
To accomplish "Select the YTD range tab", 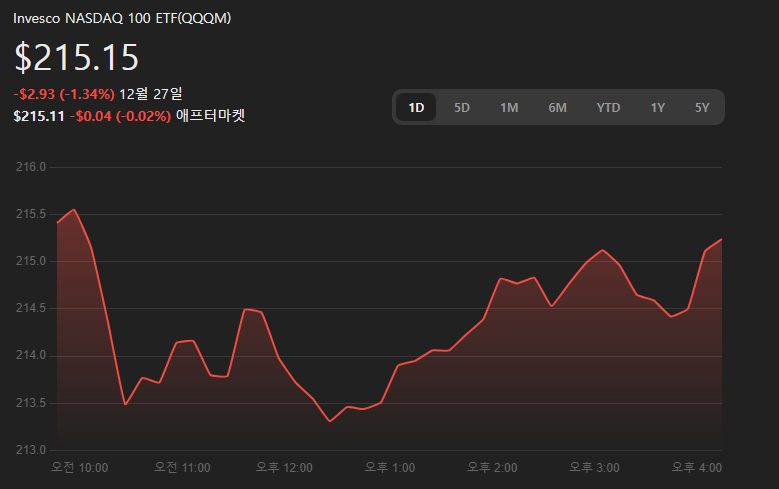I will click(608, 107).
